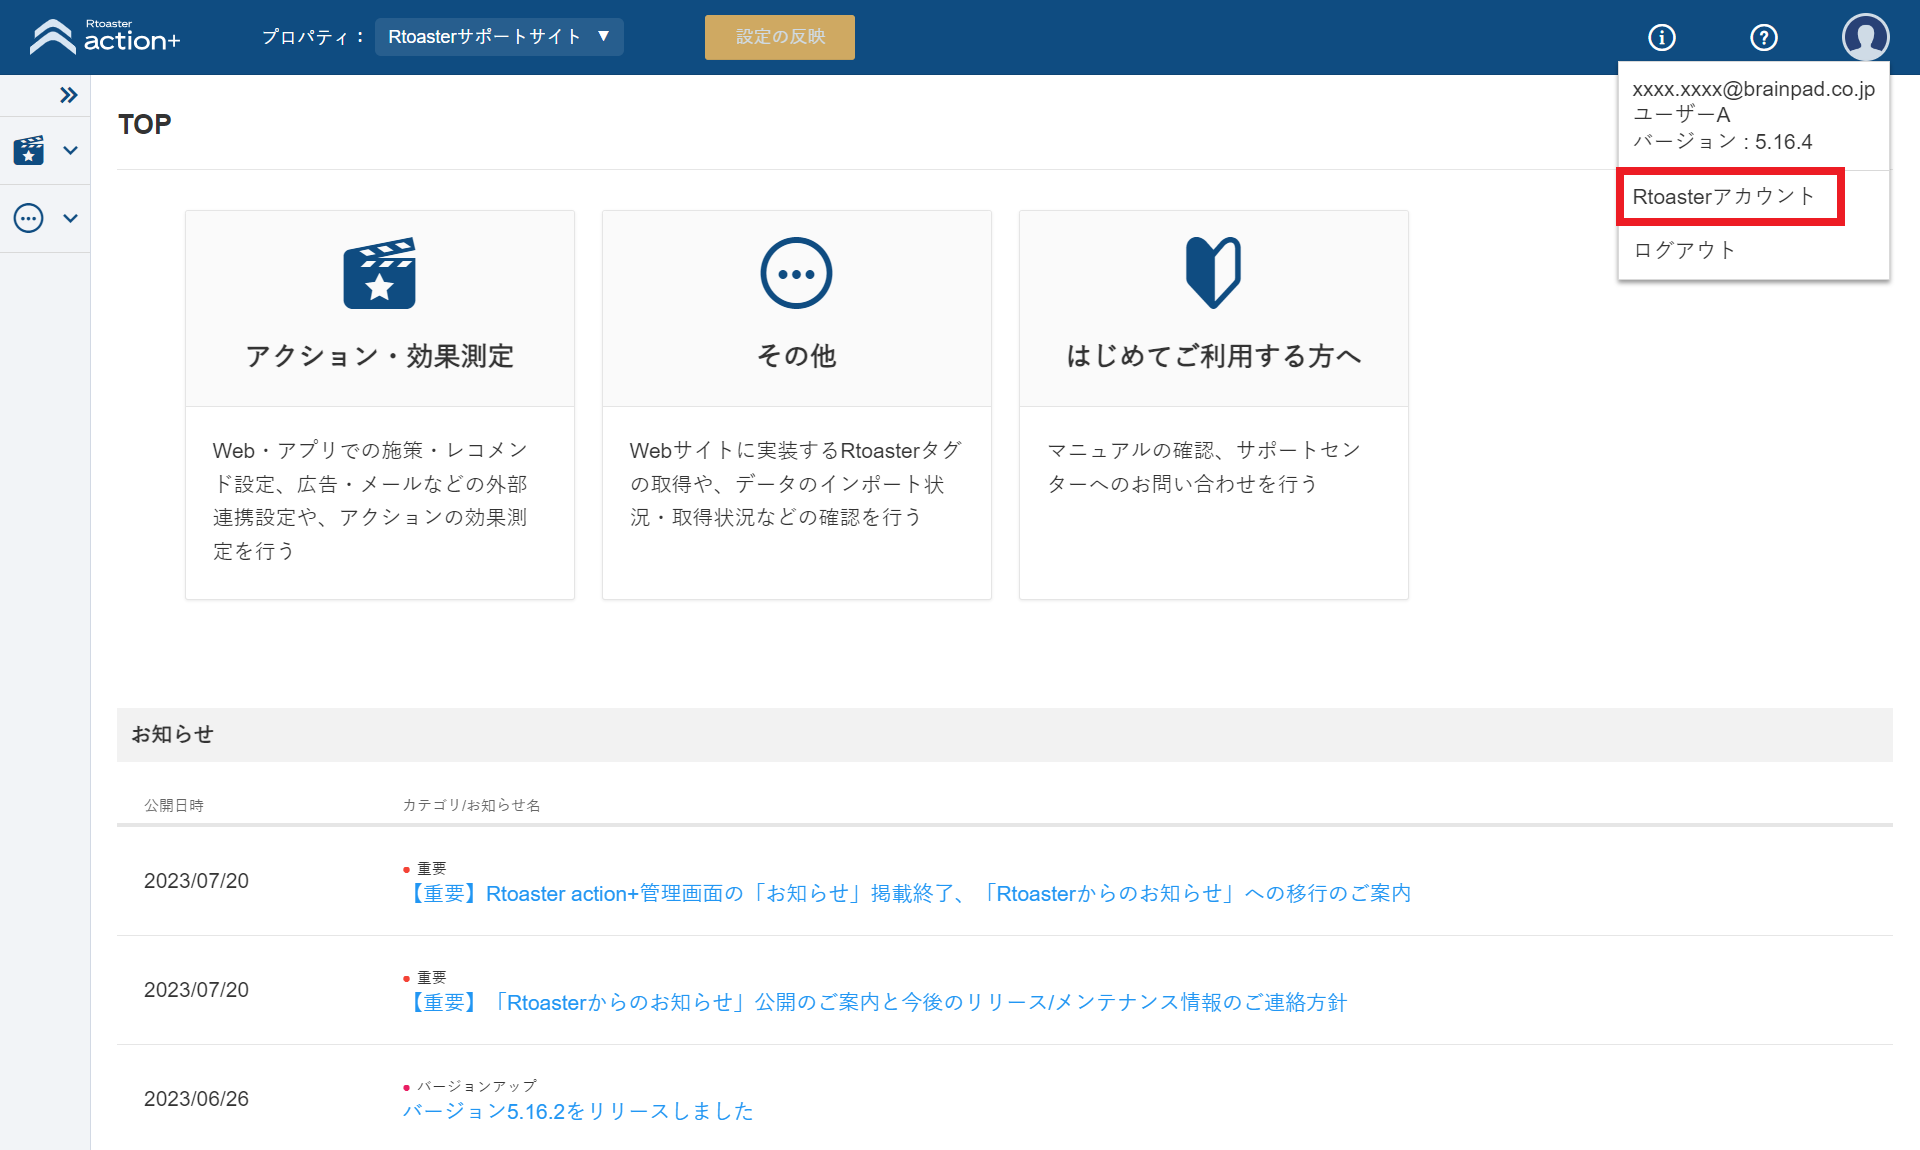Click the プロパティ： label

tap(313, 37)
